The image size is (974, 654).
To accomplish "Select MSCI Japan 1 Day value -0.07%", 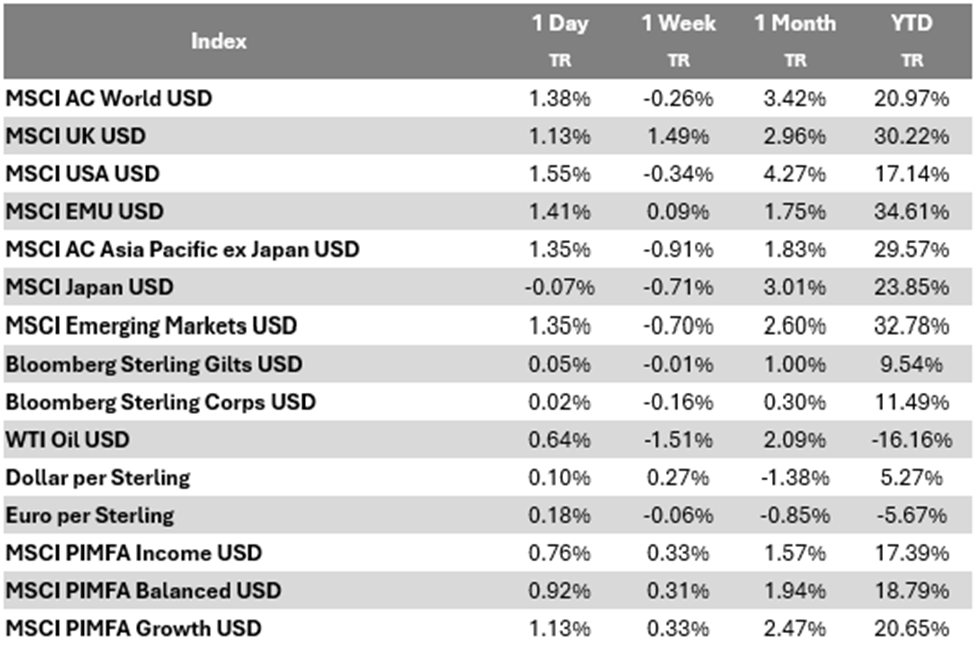I will [558, 288].
